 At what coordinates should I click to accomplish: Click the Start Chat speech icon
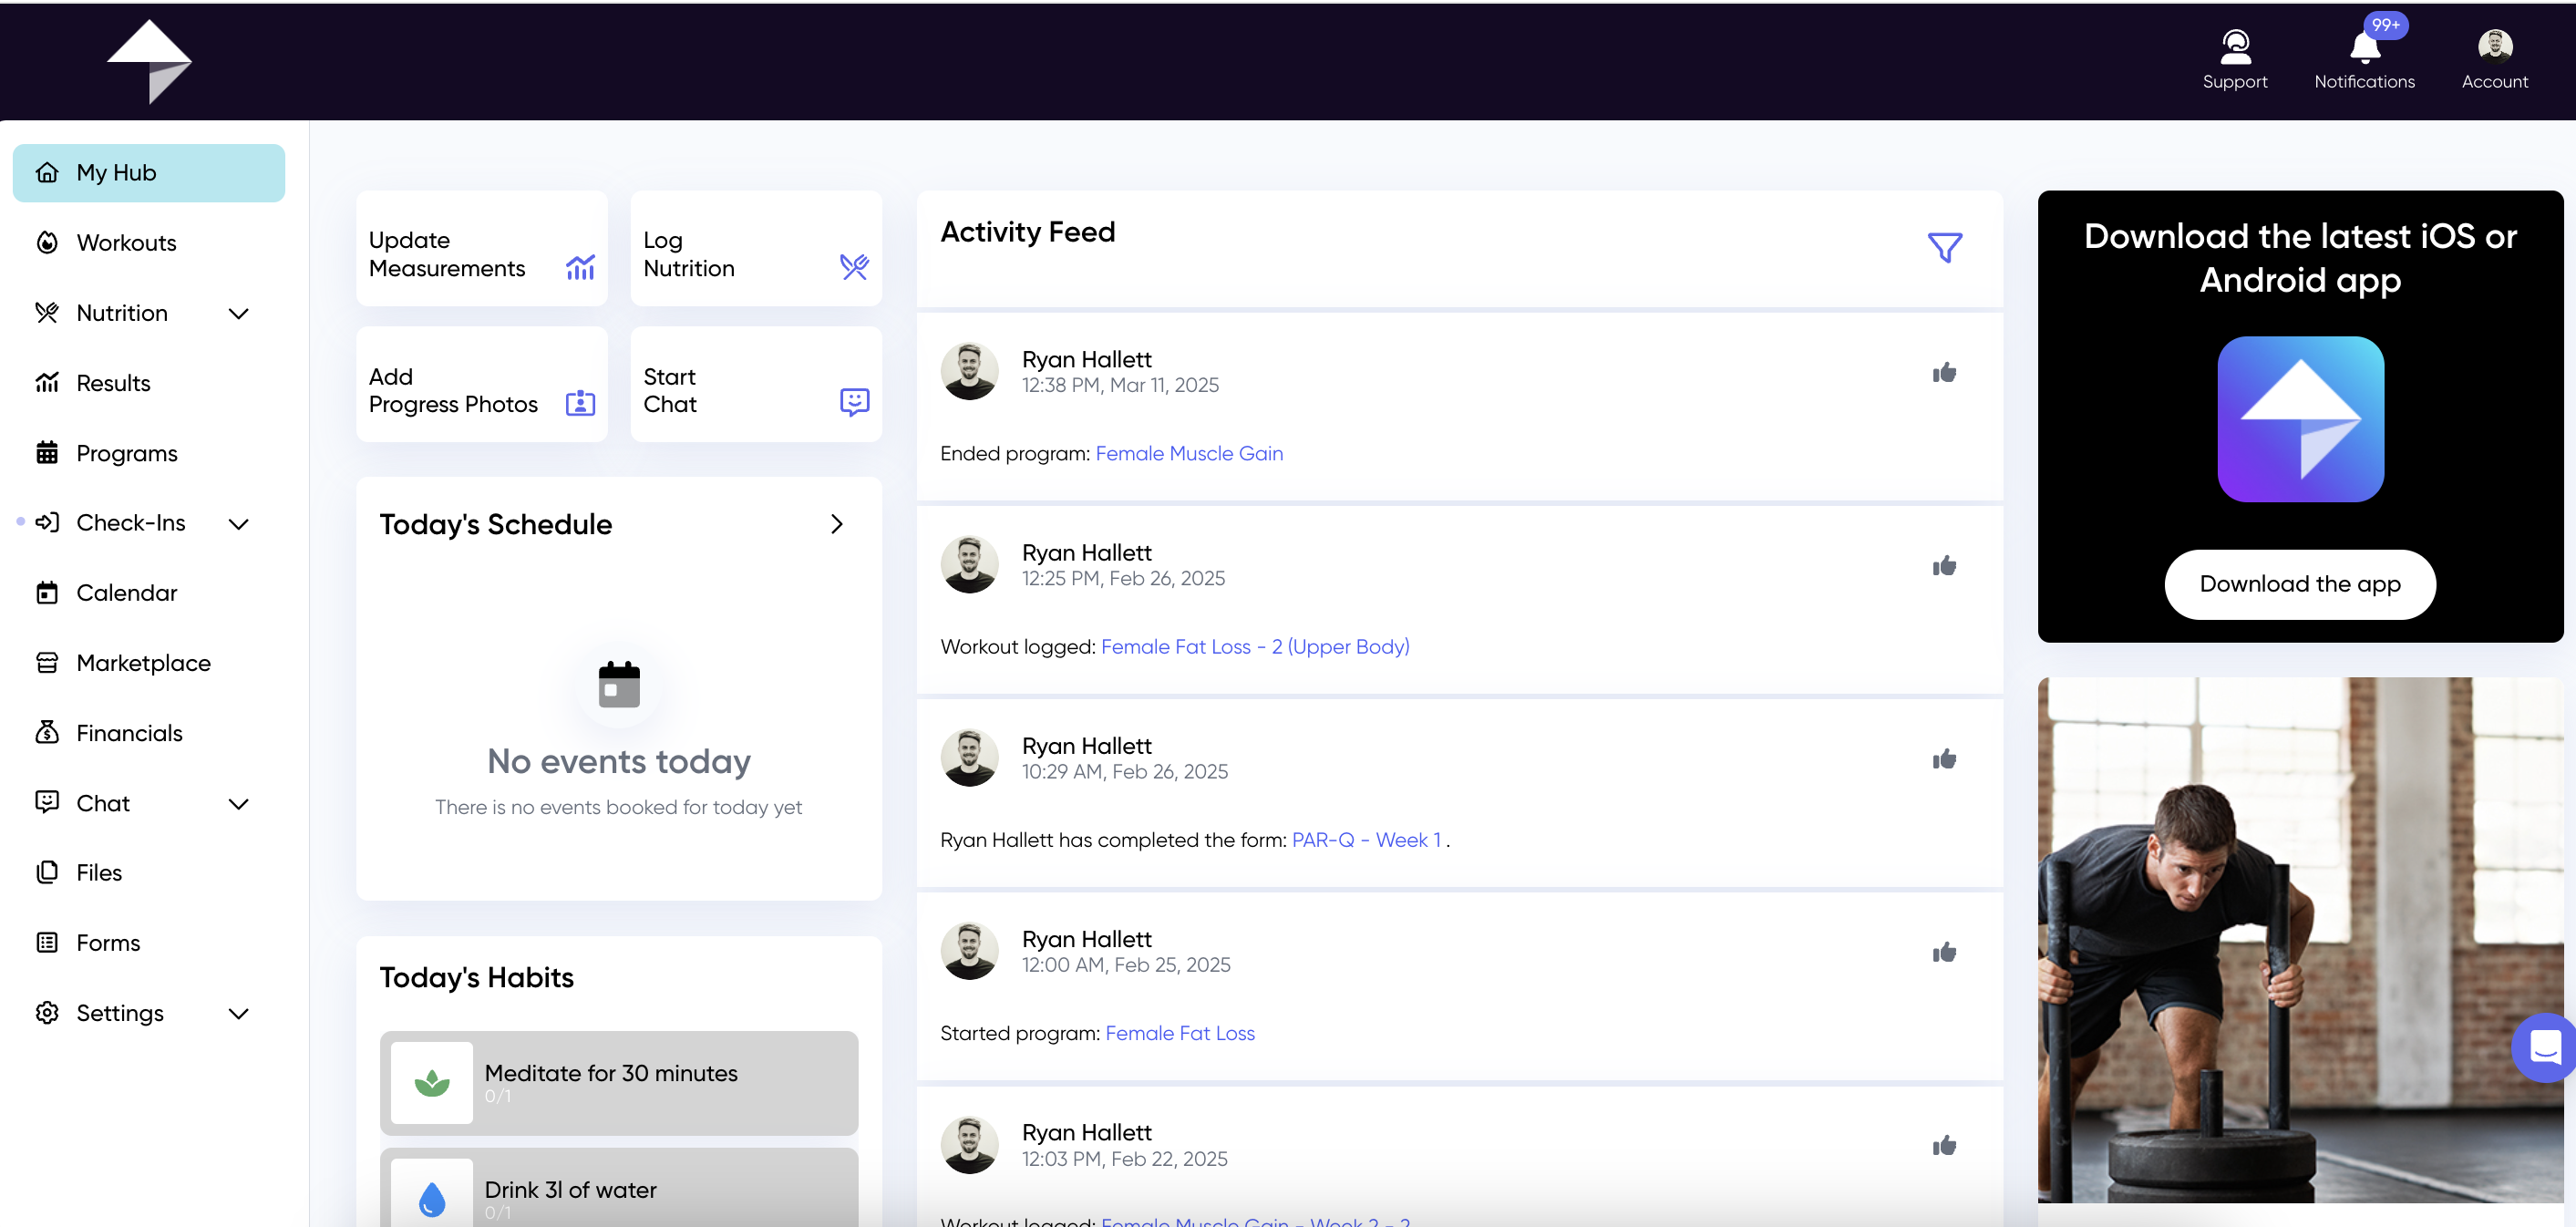tap(854, 402)
